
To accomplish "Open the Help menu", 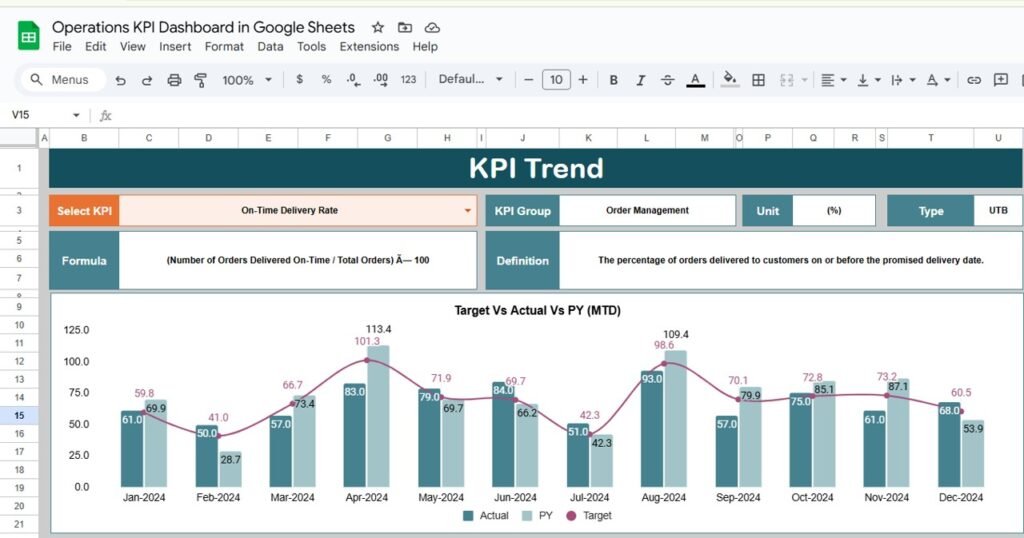I will [424, 46].
